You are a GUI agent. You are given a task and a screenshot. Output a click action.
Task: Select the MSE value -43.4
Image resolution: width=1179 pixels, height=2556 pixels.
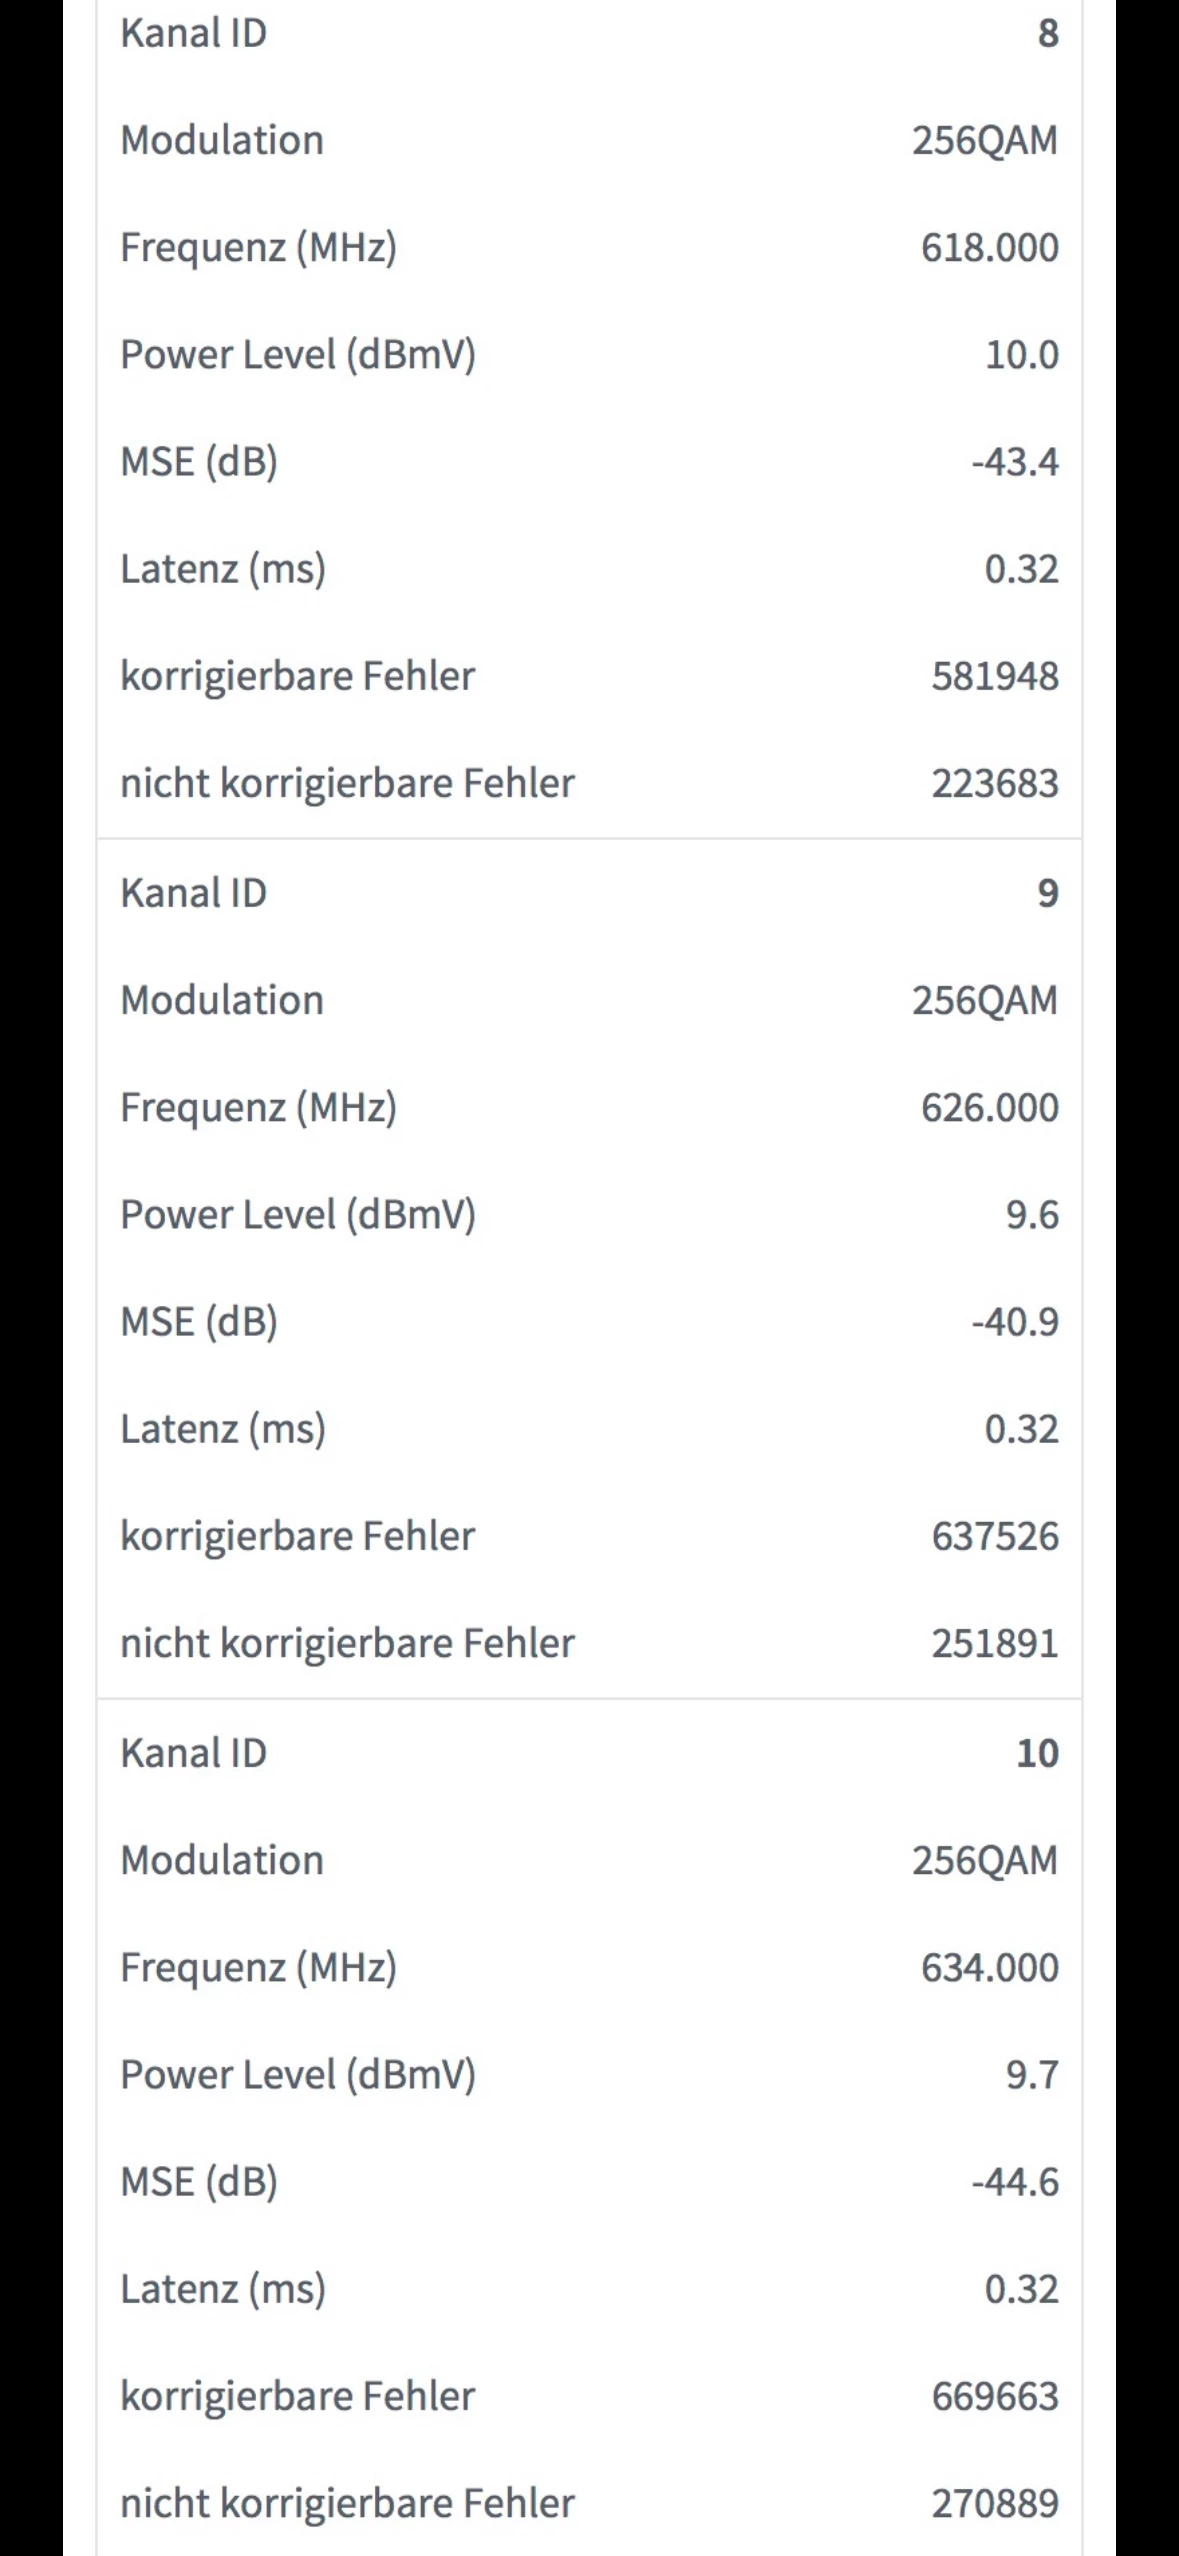[x=1014, y=461]
